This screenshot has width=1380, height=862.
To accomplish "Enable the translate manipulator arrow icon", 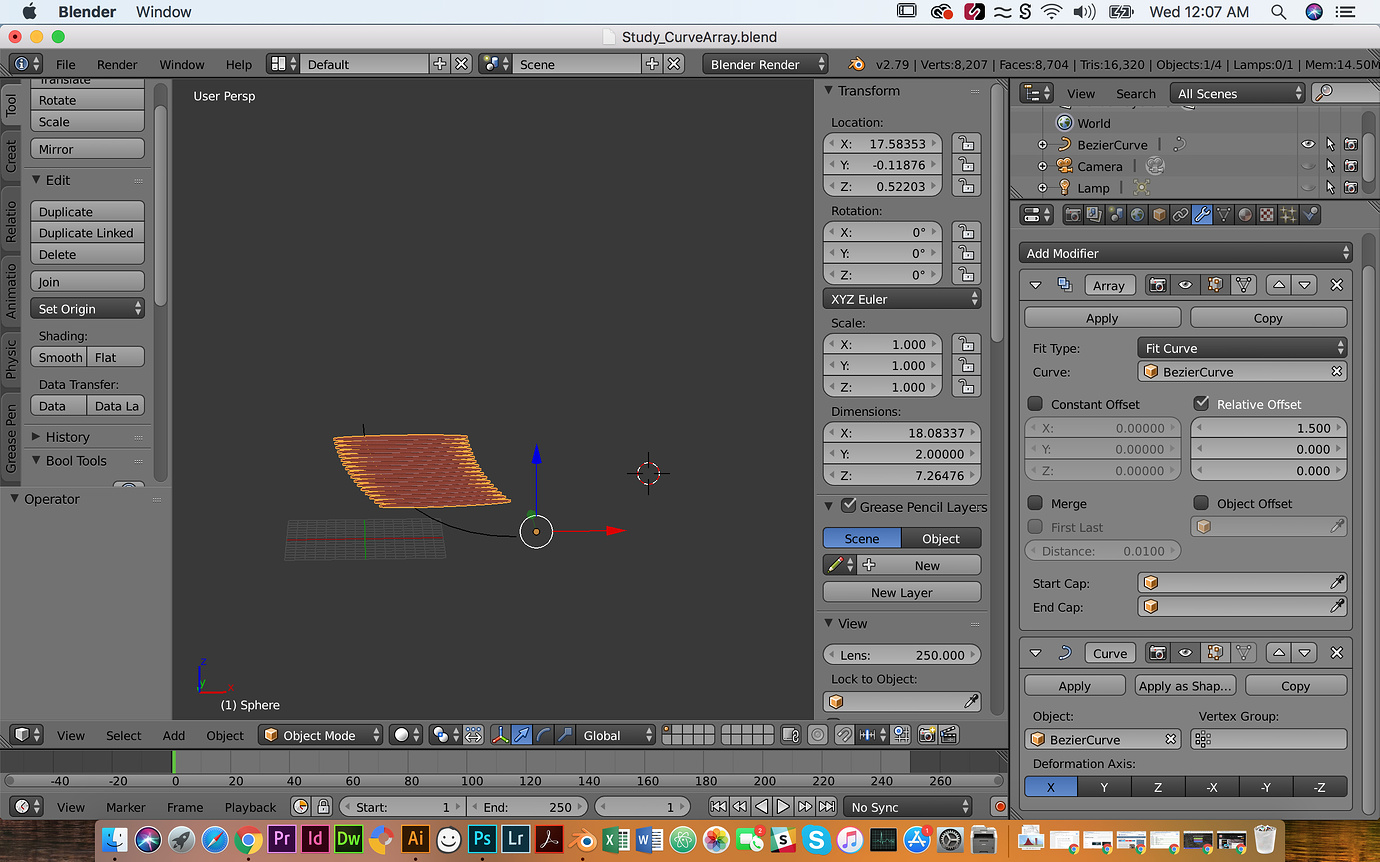I will pos(522,735).
